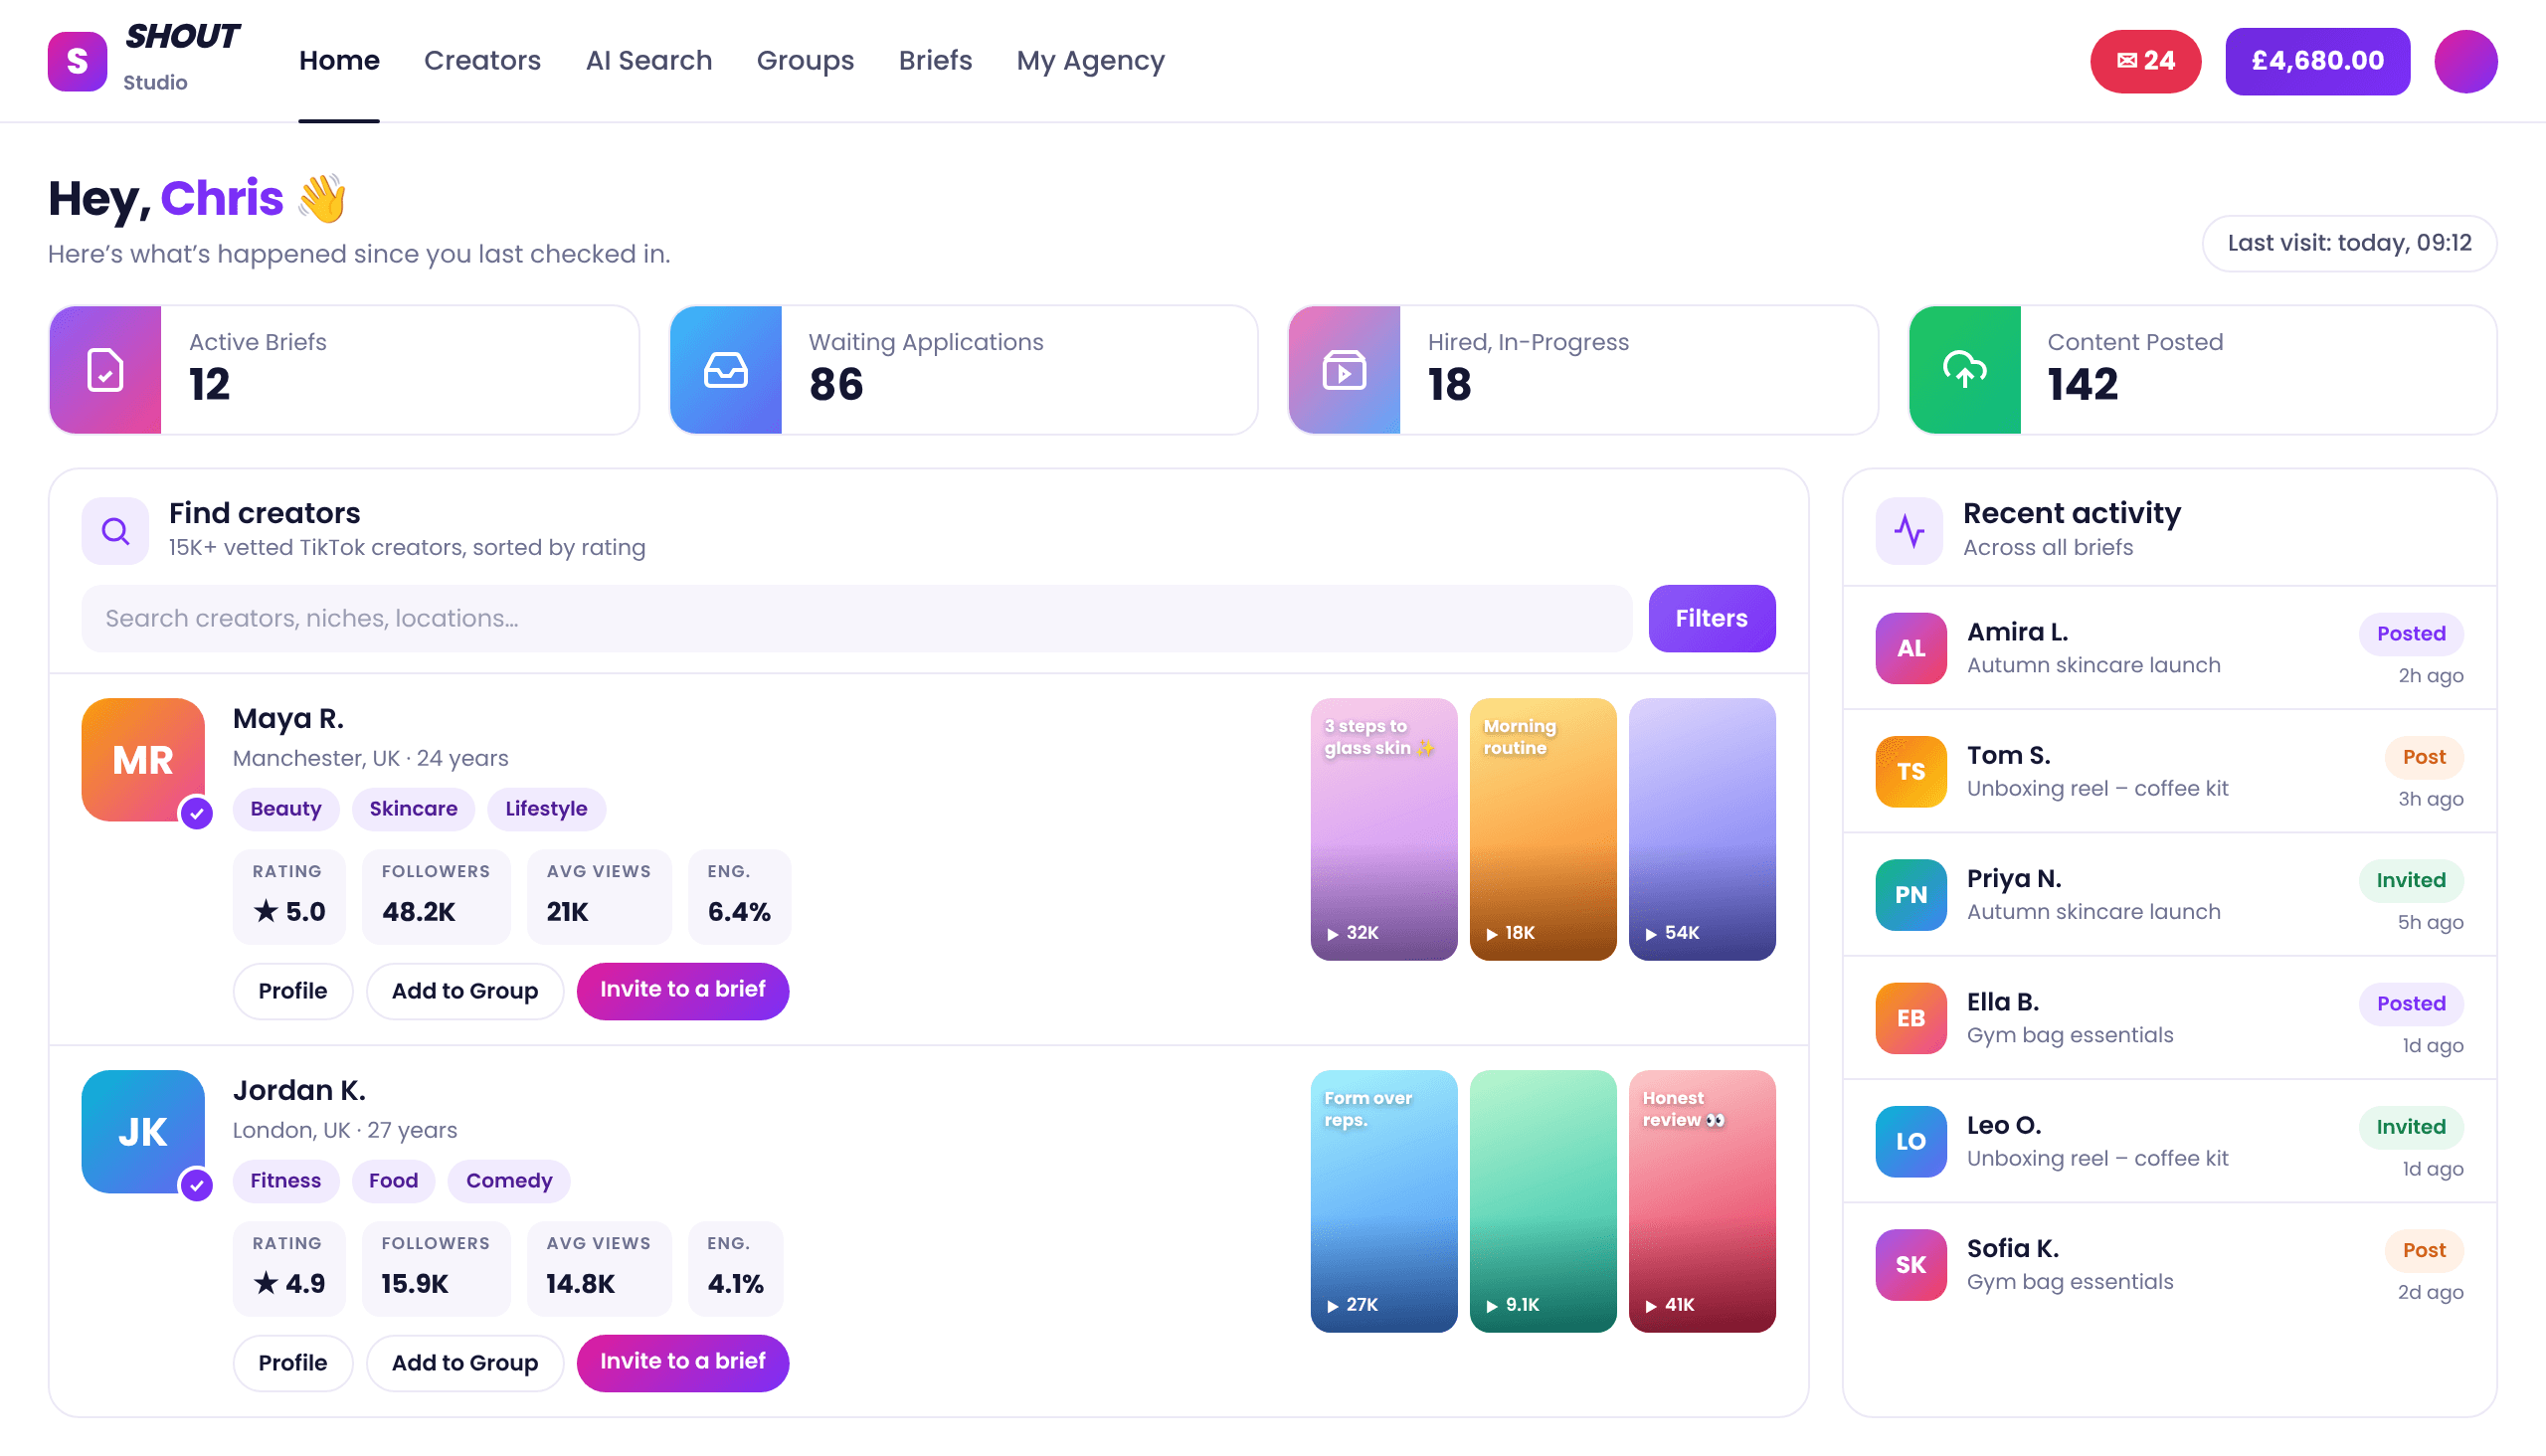Add Jordan K. to a group
Screen dimensions: 2546x1456
pos(464,1363)
